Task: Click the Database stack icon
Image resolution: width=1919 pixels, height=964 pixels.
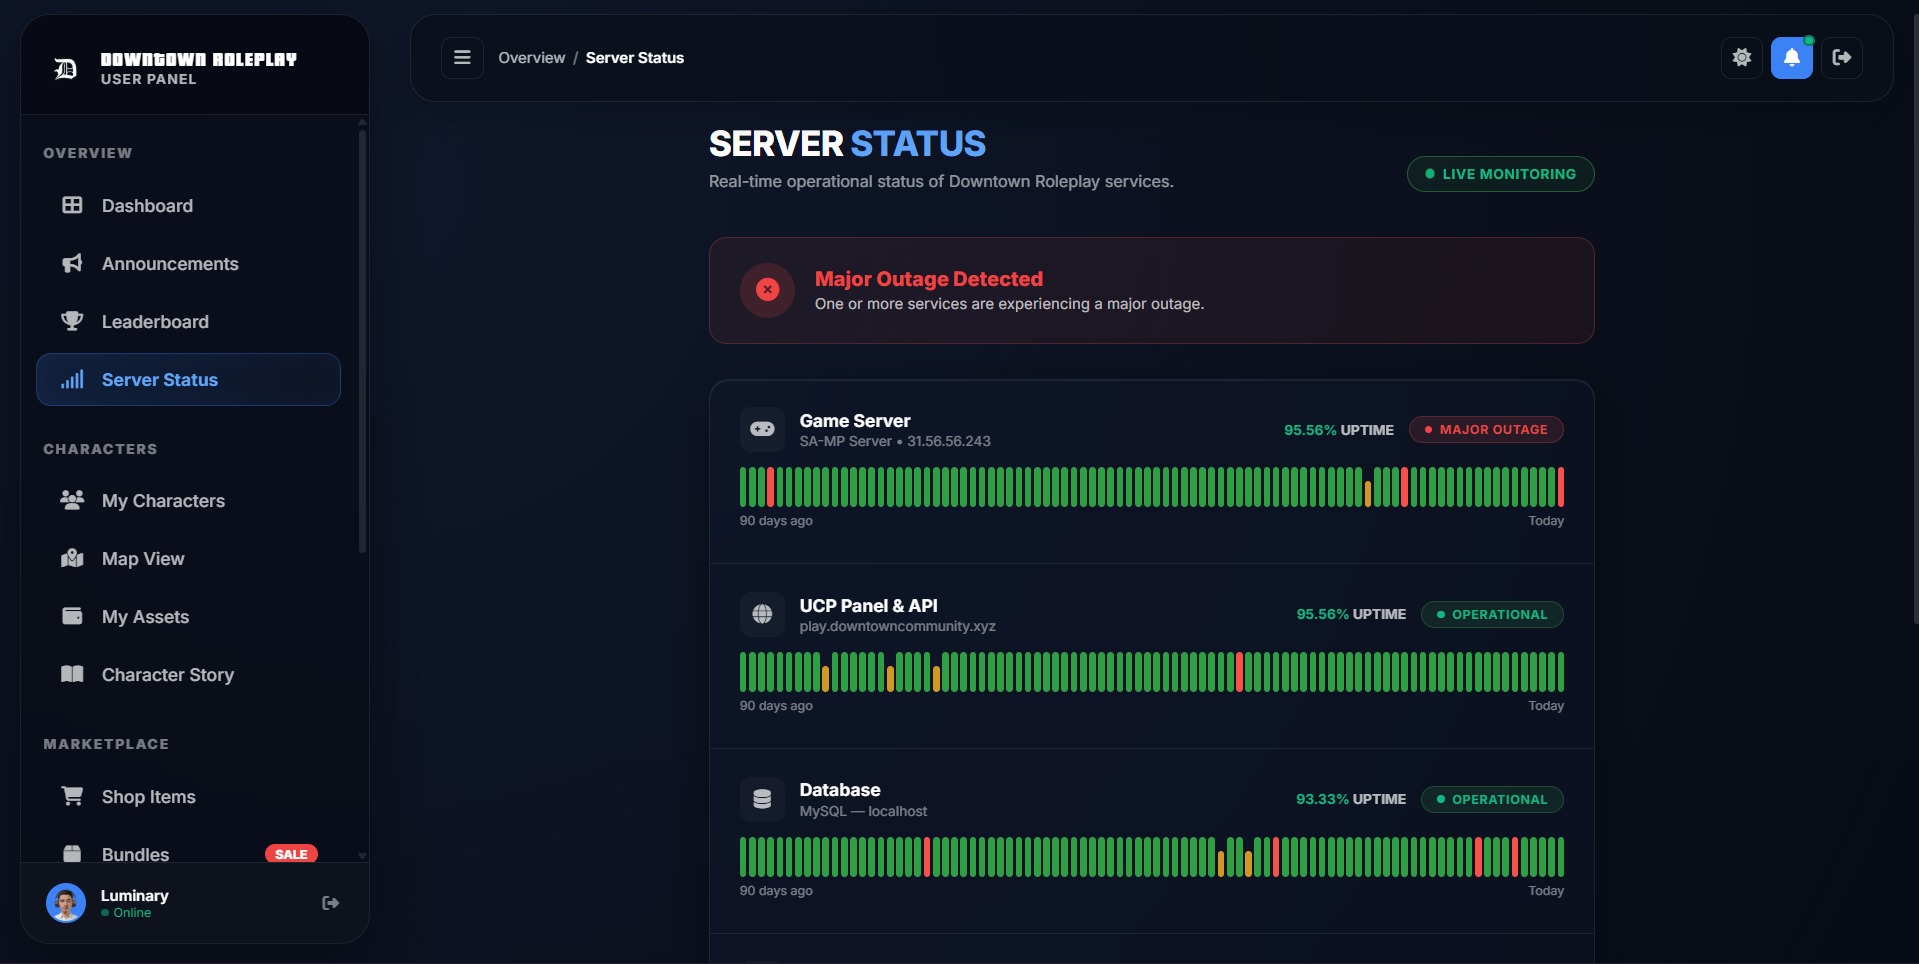Action: [763, 799]
